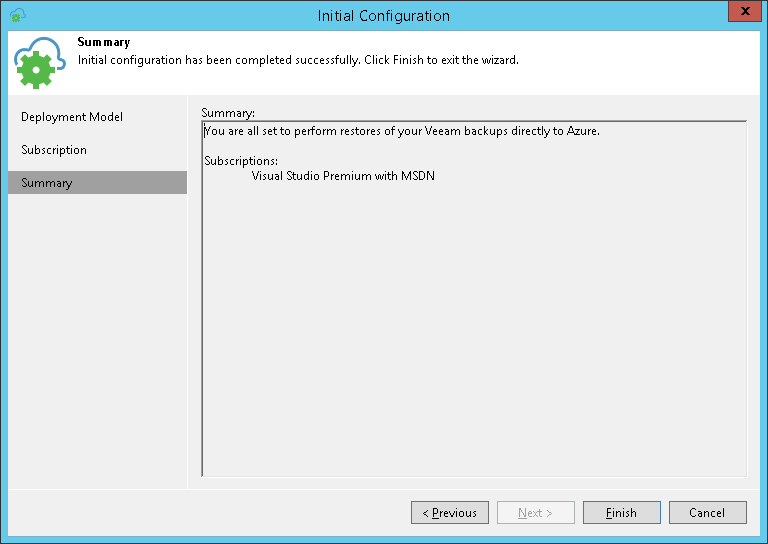The height and width of the screenshot is (544, 768).
Task: Click the Subscriptions: line in the summary
Action: point(241,161)
